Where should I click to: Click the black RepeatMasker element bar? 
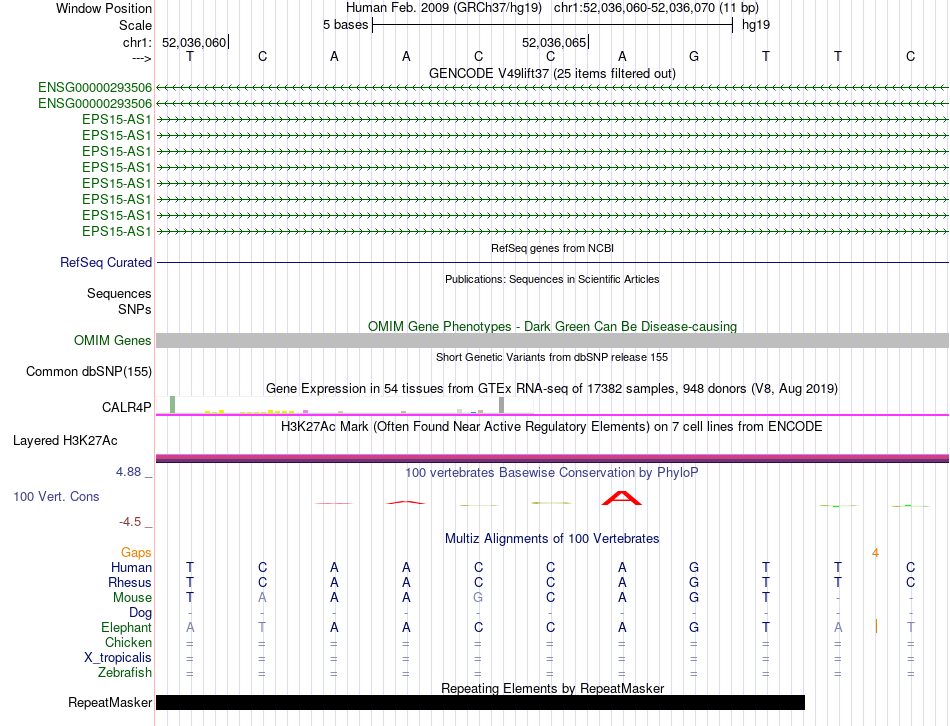(x=480, y=702)
